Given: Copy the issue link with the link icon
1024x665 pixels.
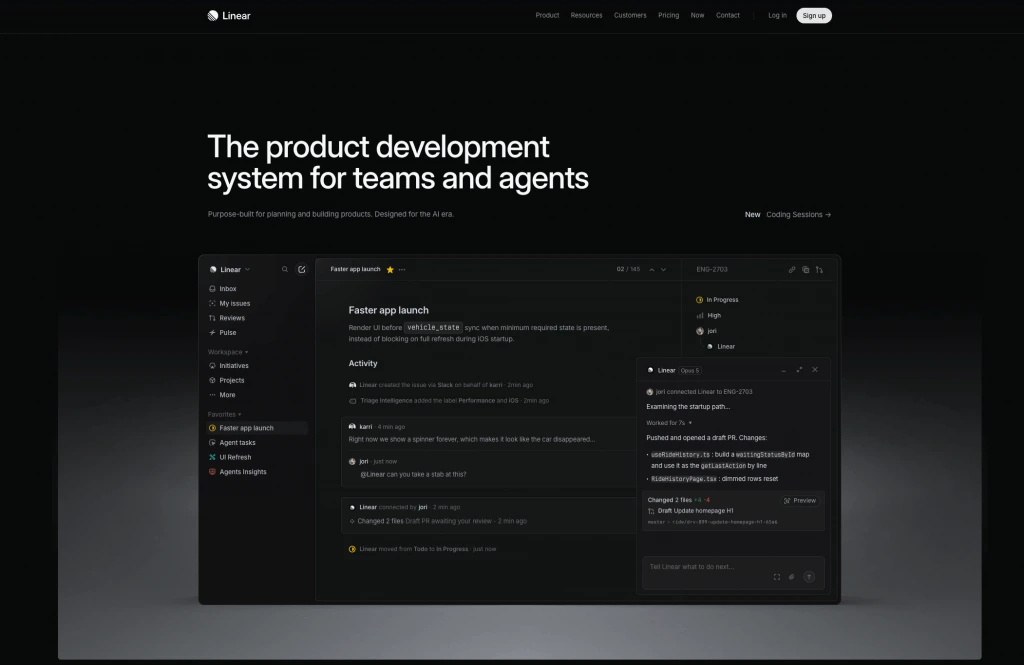Looking at the screenshot, I should point(792,269).
